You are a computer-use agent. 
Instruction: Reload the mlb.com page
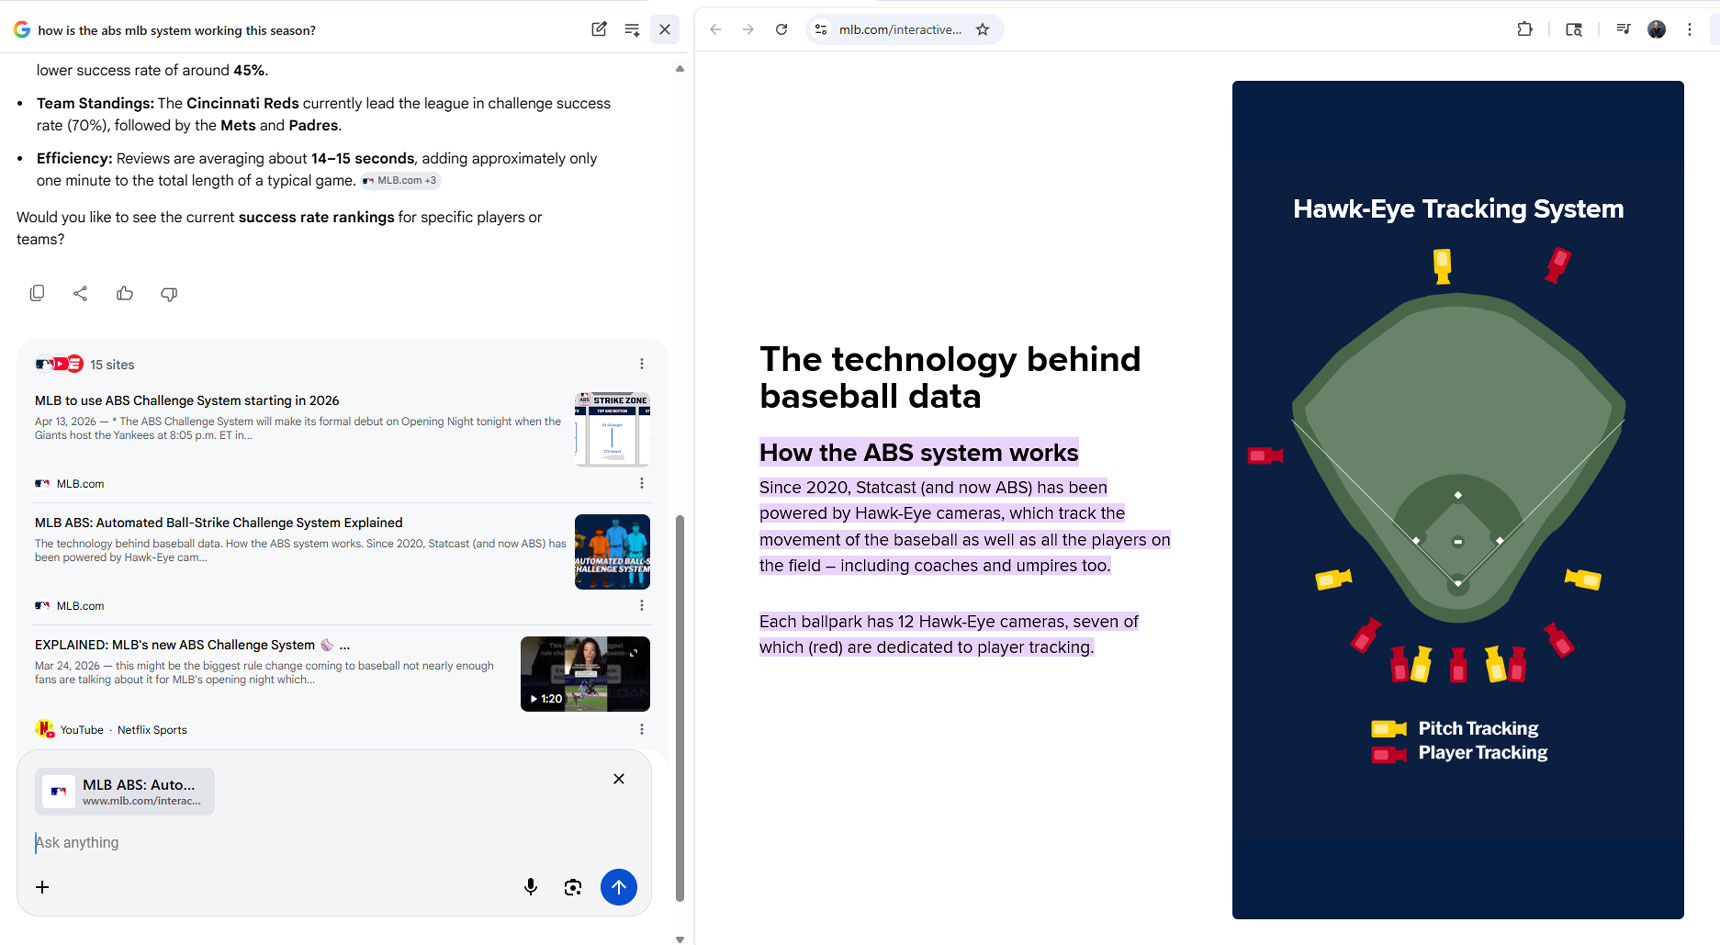[782, 30]
